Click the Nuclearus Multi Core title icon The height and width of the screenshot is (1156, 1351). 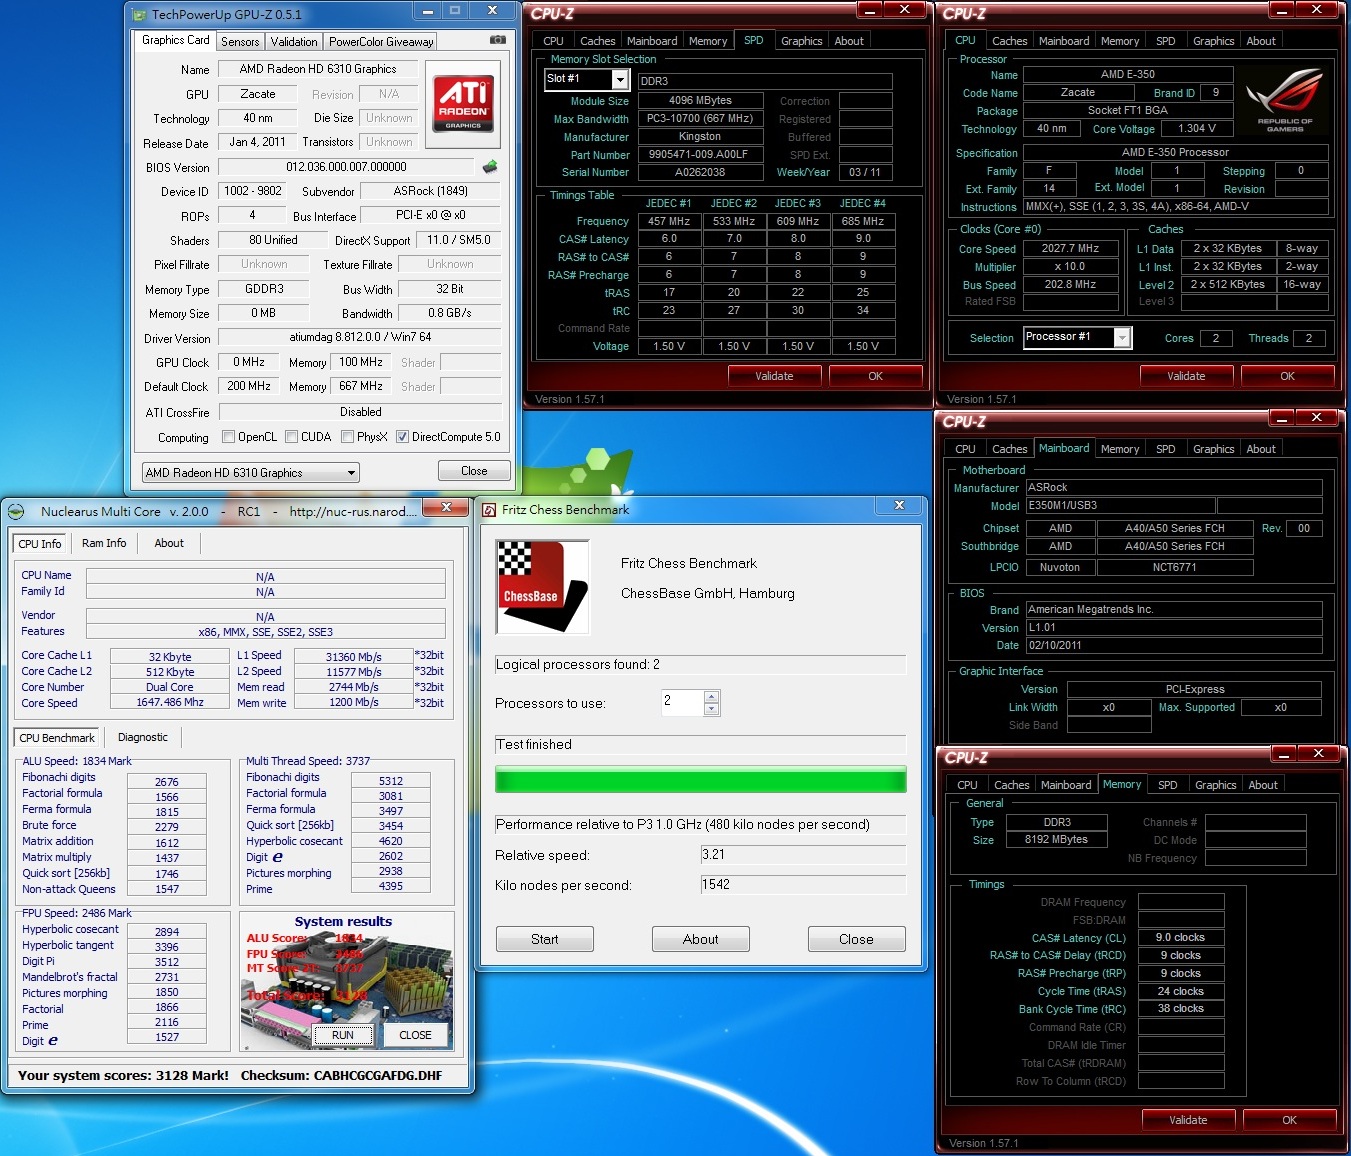click(16, 511)
